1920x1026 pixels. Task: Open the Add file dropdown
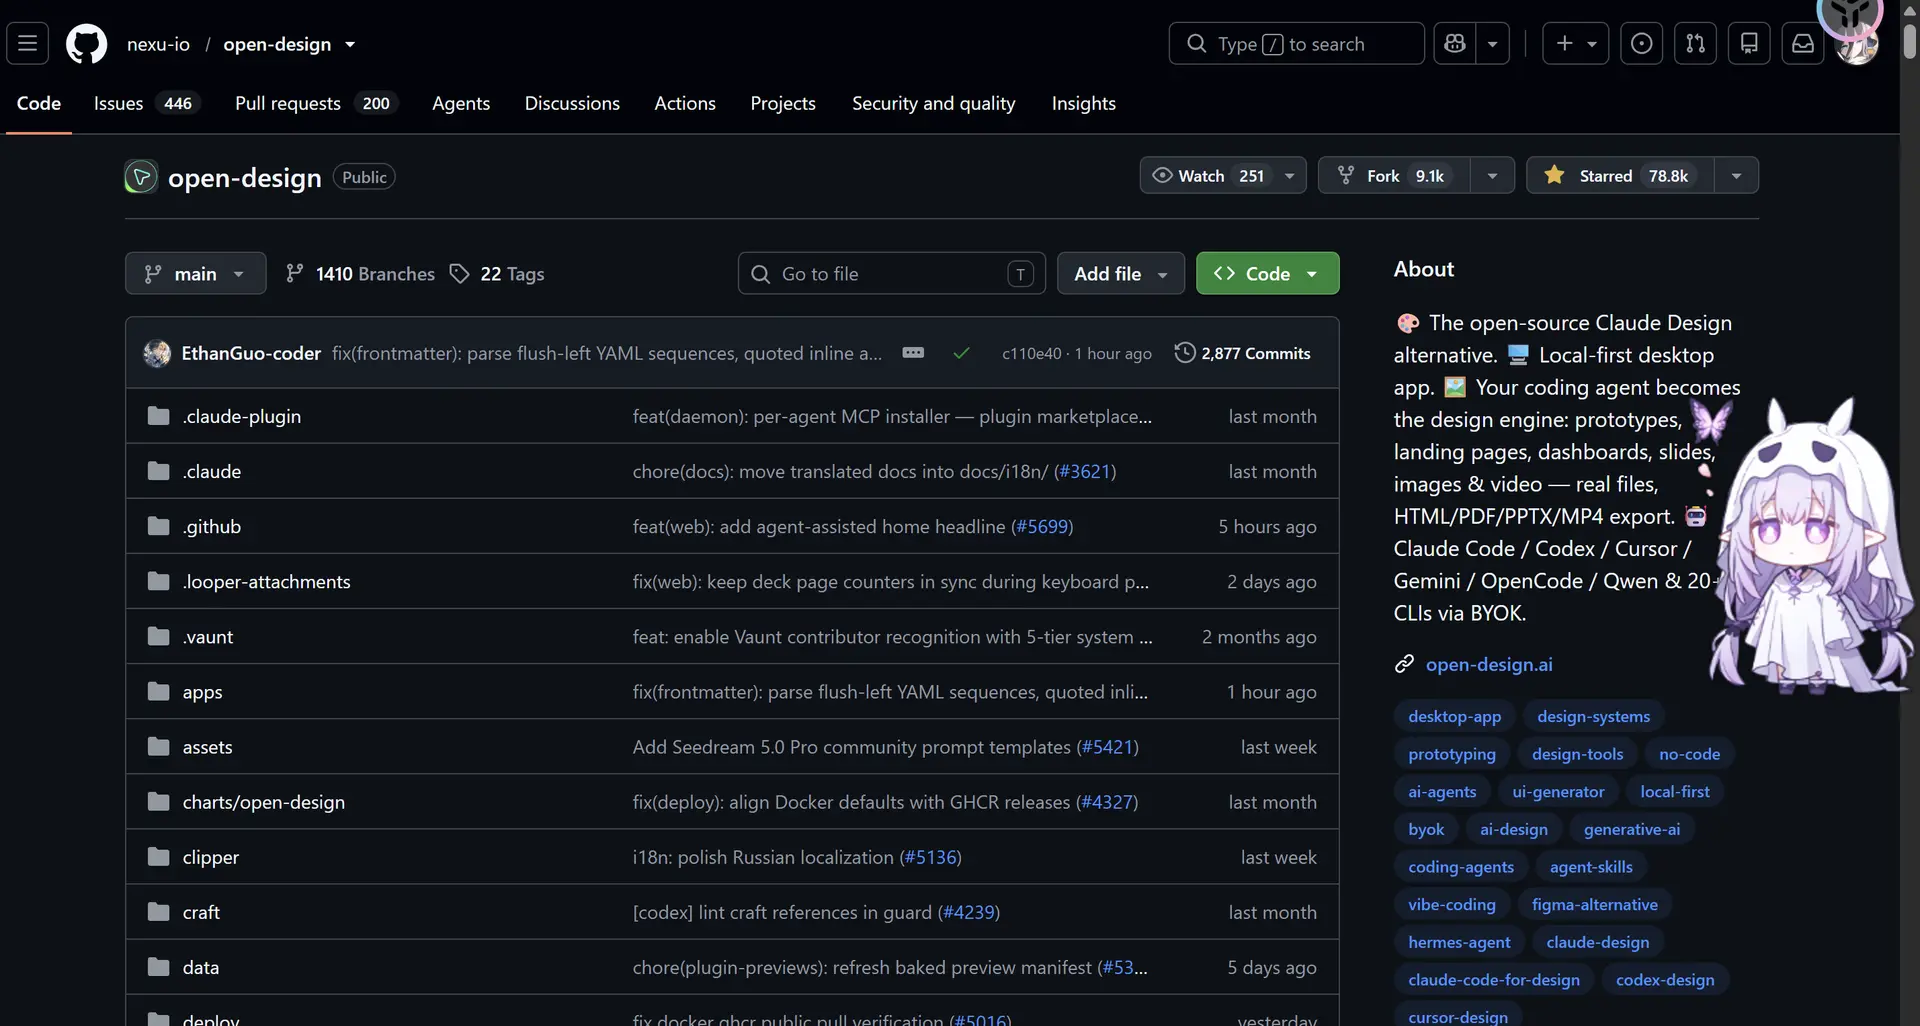pyautogui.click(x=1120, y=273)
